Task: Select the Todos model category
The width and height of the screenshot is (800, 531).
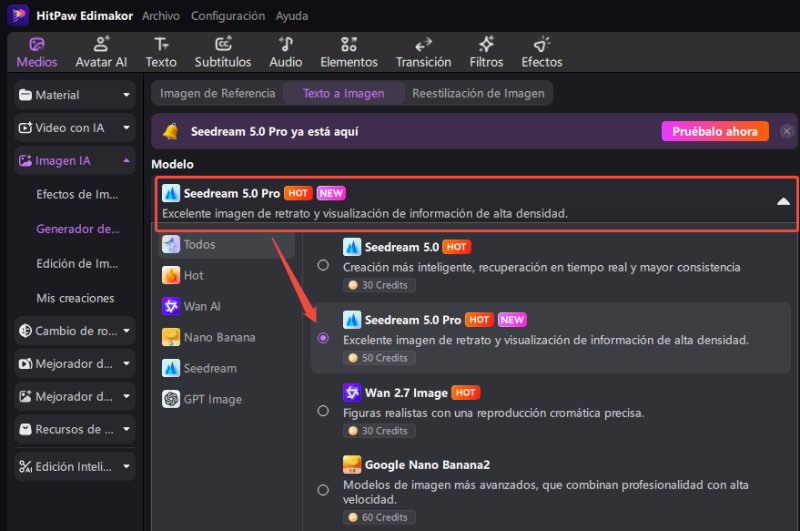Action: tap(227, 244)
